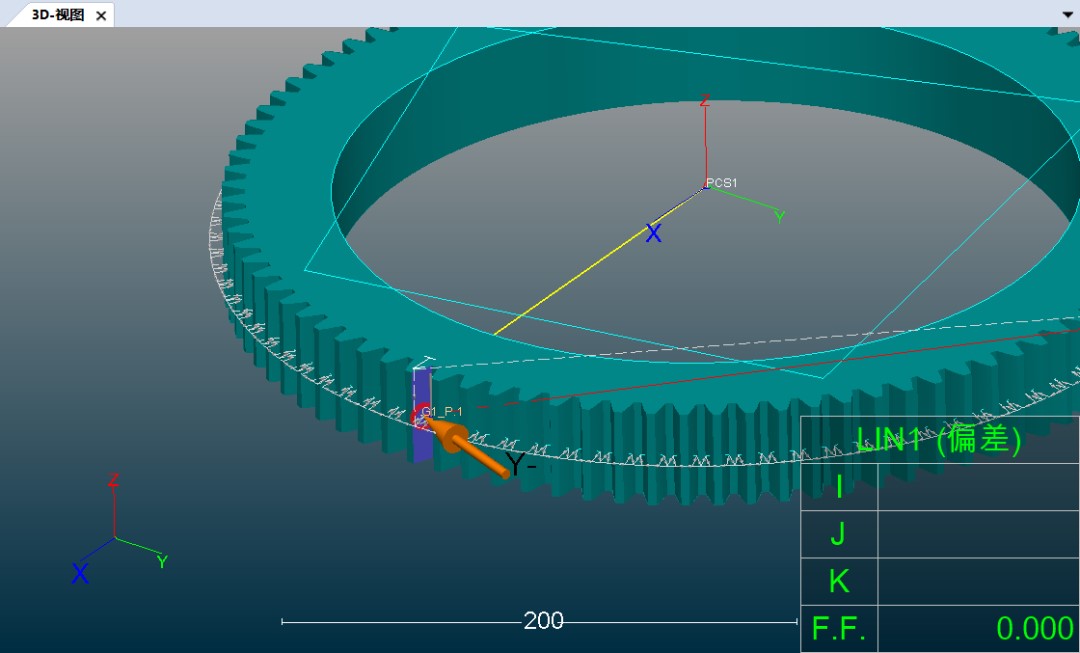Screen dimensions: 1080x653
Task: Select the red Z axis above PCS1
Action: click(x=705, y=140)
